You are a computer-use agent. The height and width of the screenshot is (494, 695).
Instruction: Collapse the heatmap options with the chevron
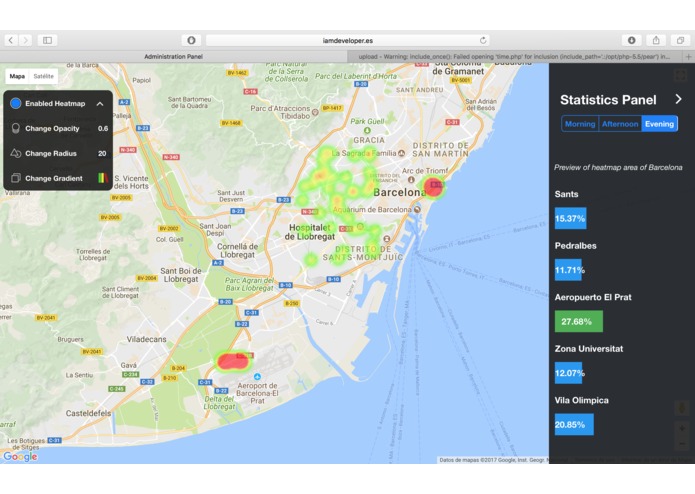click(x=100, y=104)
